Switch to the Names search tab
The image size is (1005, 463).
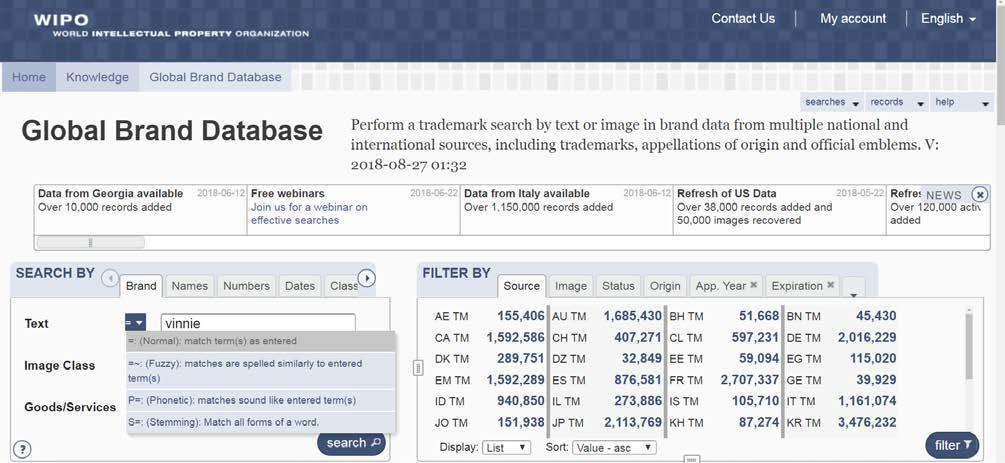click(x=190, y=286)
